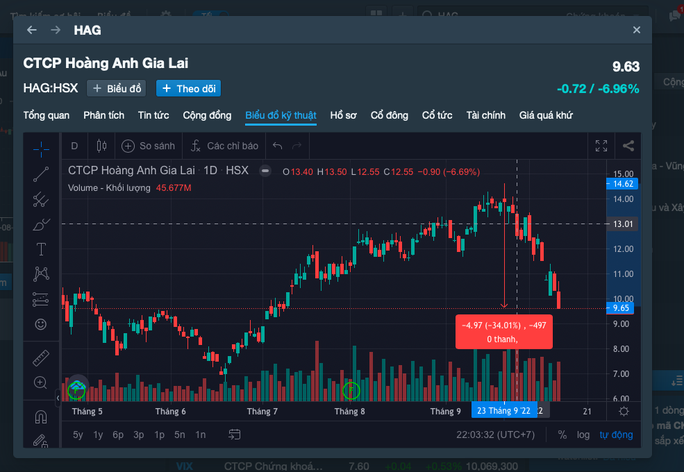Toggle magnet mode for drawings
The image size is (684, 472).
(41, 416)
